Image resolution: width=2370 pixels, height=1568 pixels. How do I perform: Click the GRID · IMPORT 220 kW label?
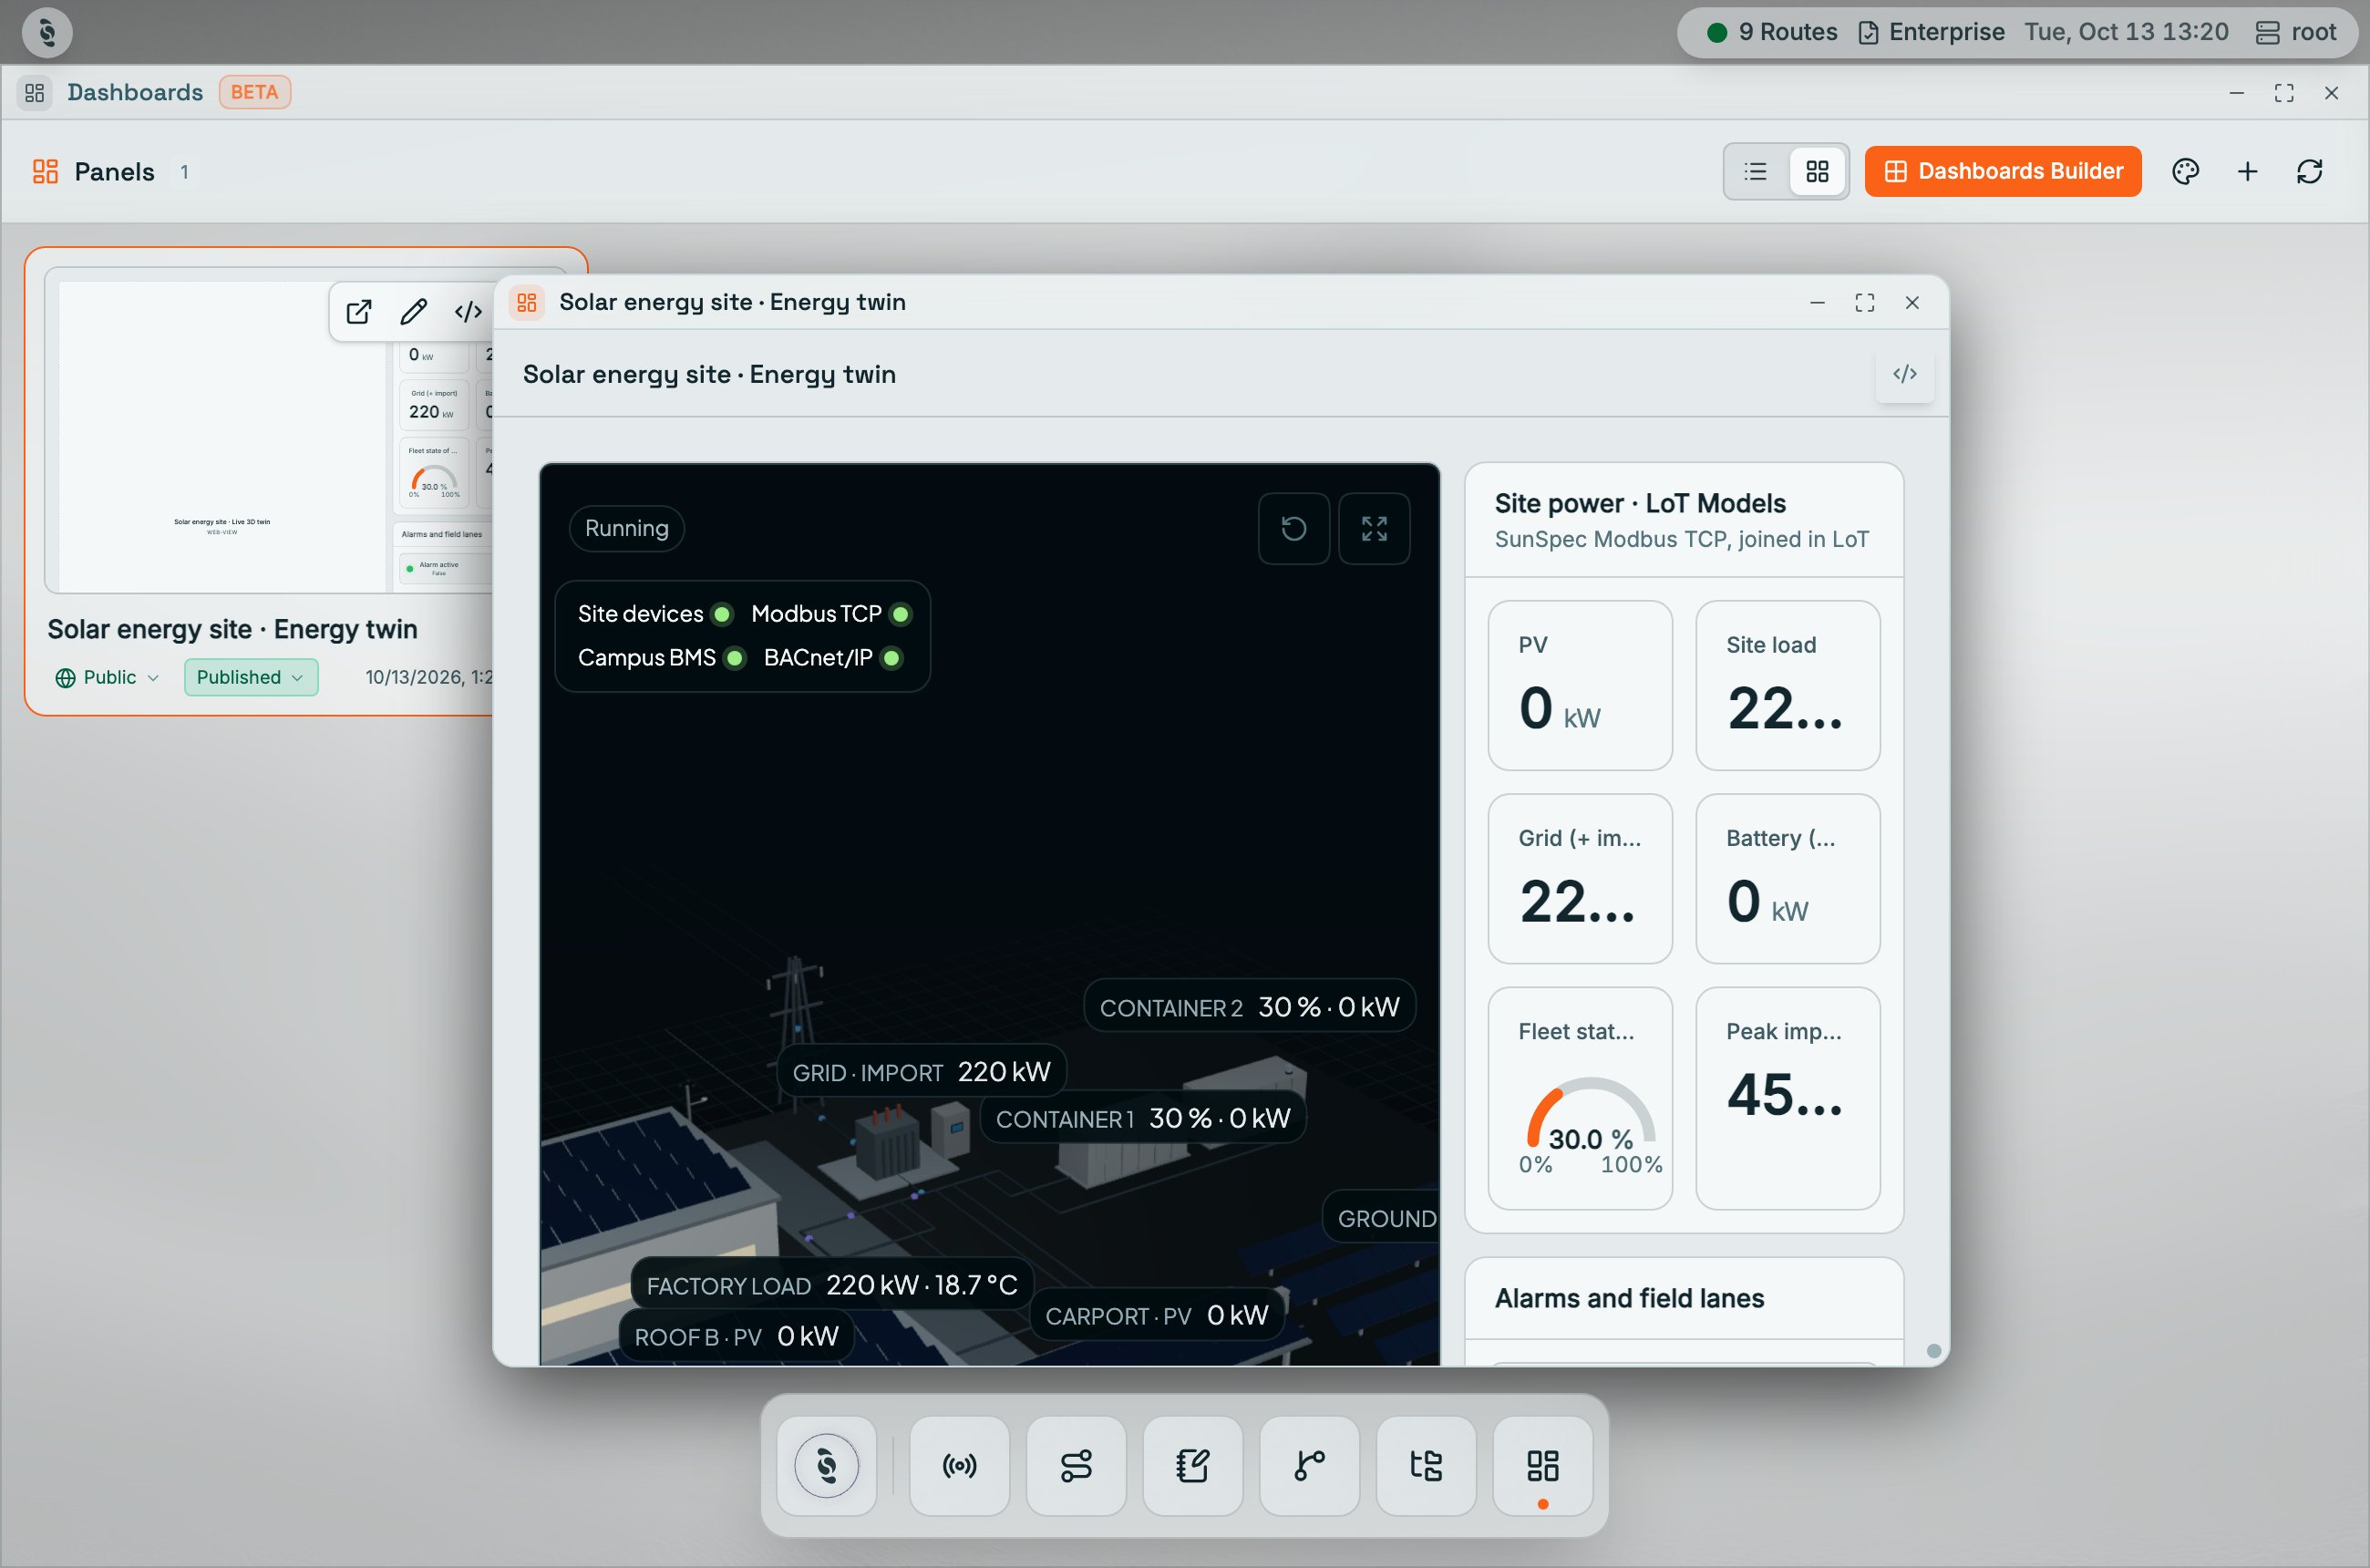[x=921, y=1071]
